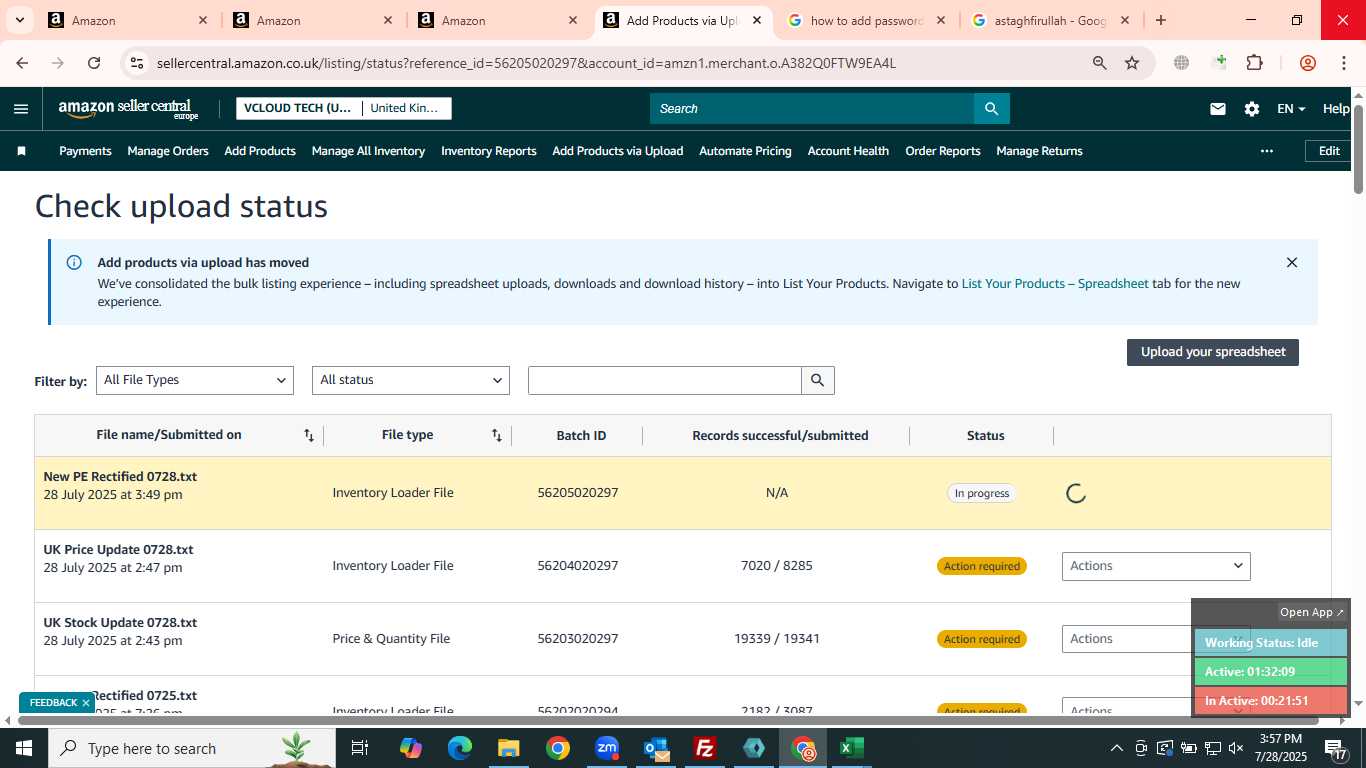Open Actions dropdown for UK Price Update
Viewport: 1366px width, 768px height.
point(1156,566)
